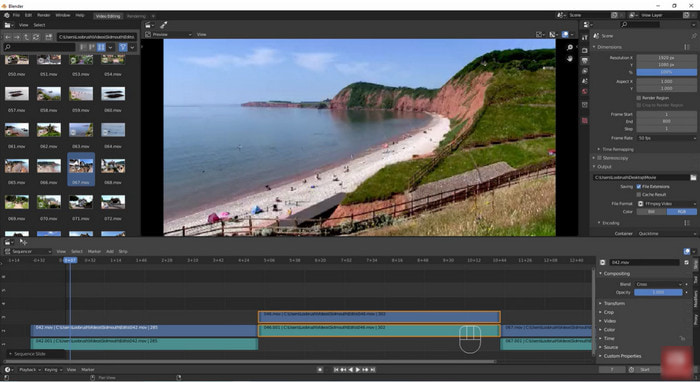Open the file browser filter settings dropdown
Screen dimensions: 700x382
(132, 47)
